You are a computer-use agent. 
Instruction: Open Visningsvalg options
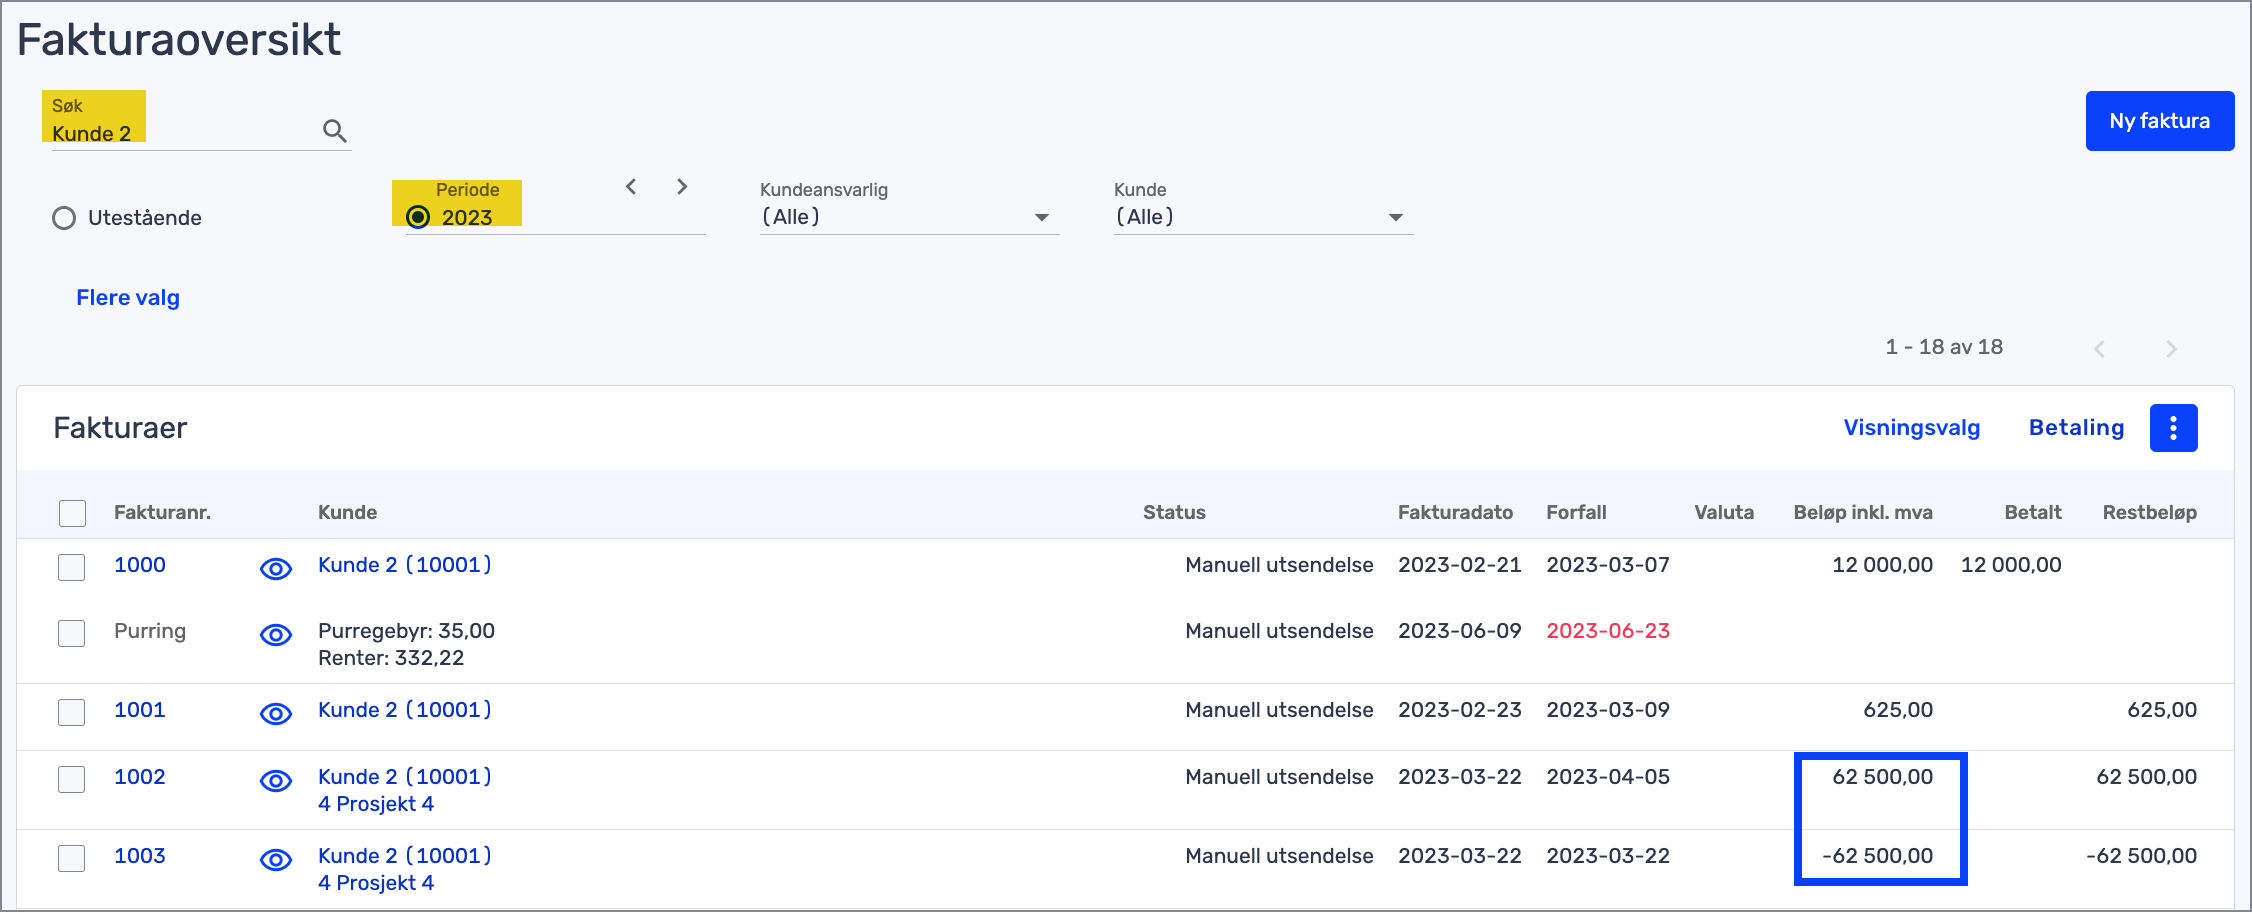[x=1912, y=428]
